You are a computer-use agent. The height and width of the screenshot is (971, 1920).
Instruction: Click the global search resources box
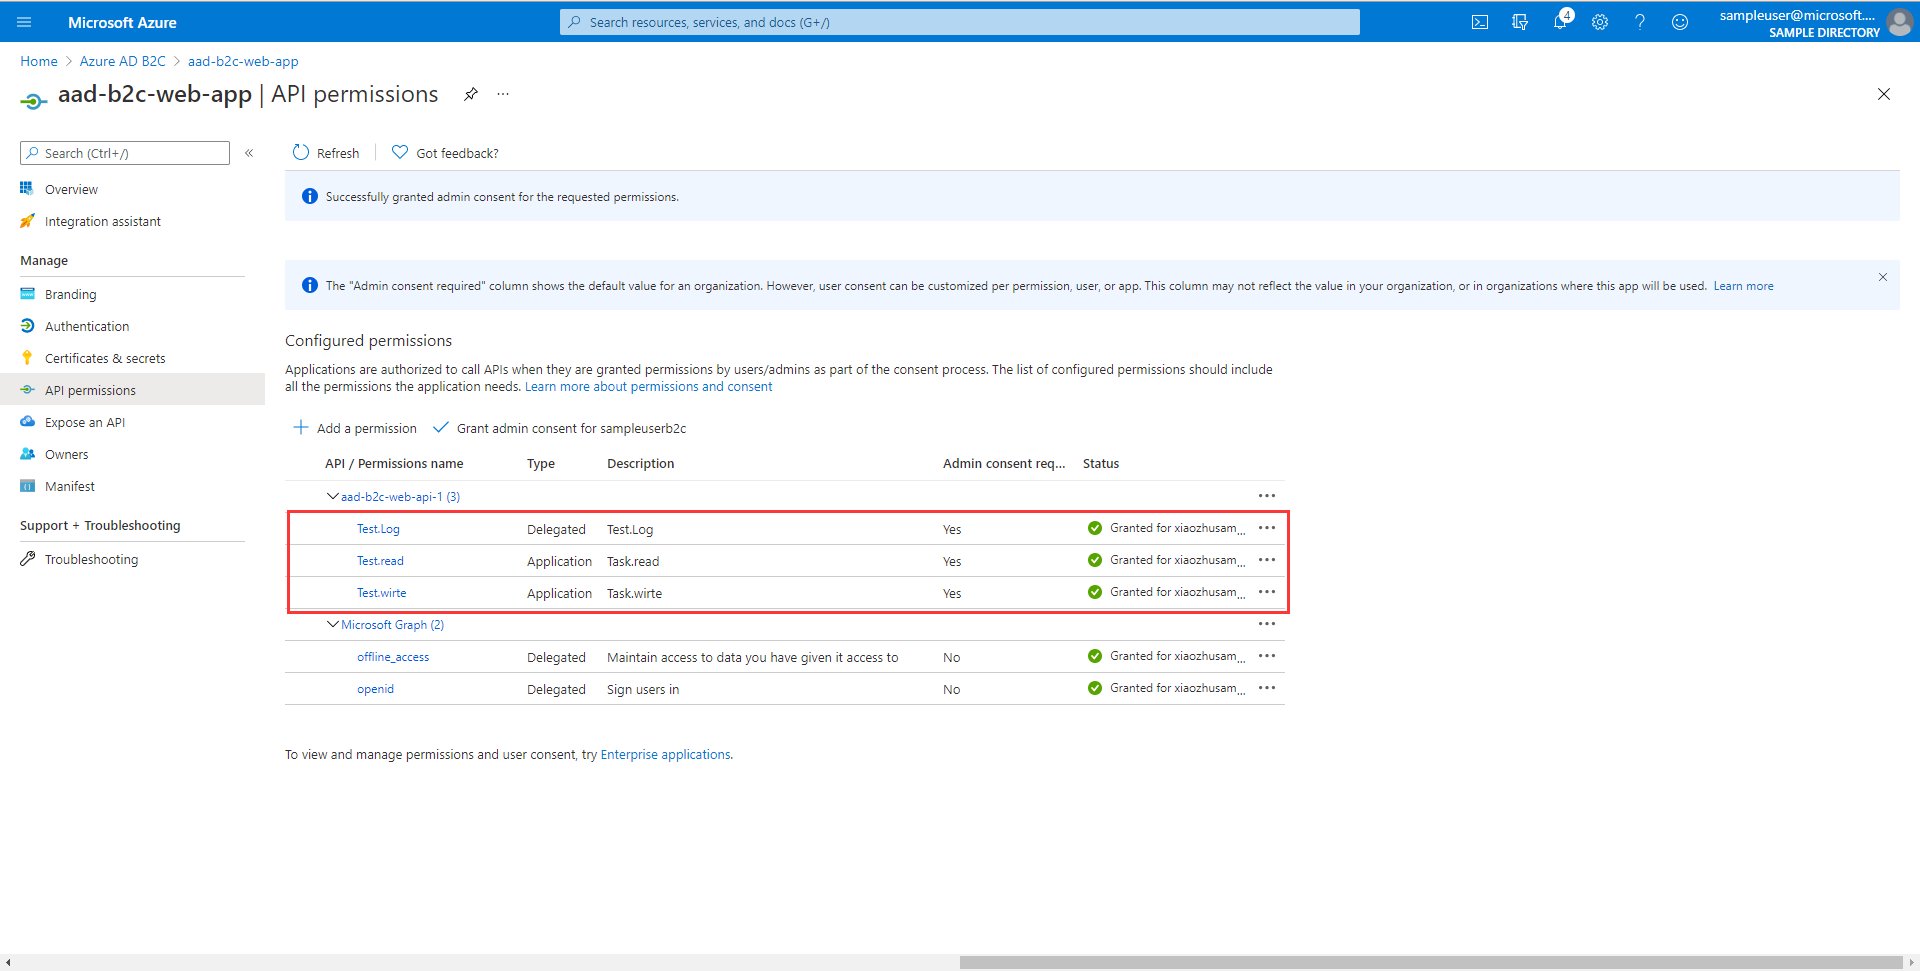click(960, 22)
